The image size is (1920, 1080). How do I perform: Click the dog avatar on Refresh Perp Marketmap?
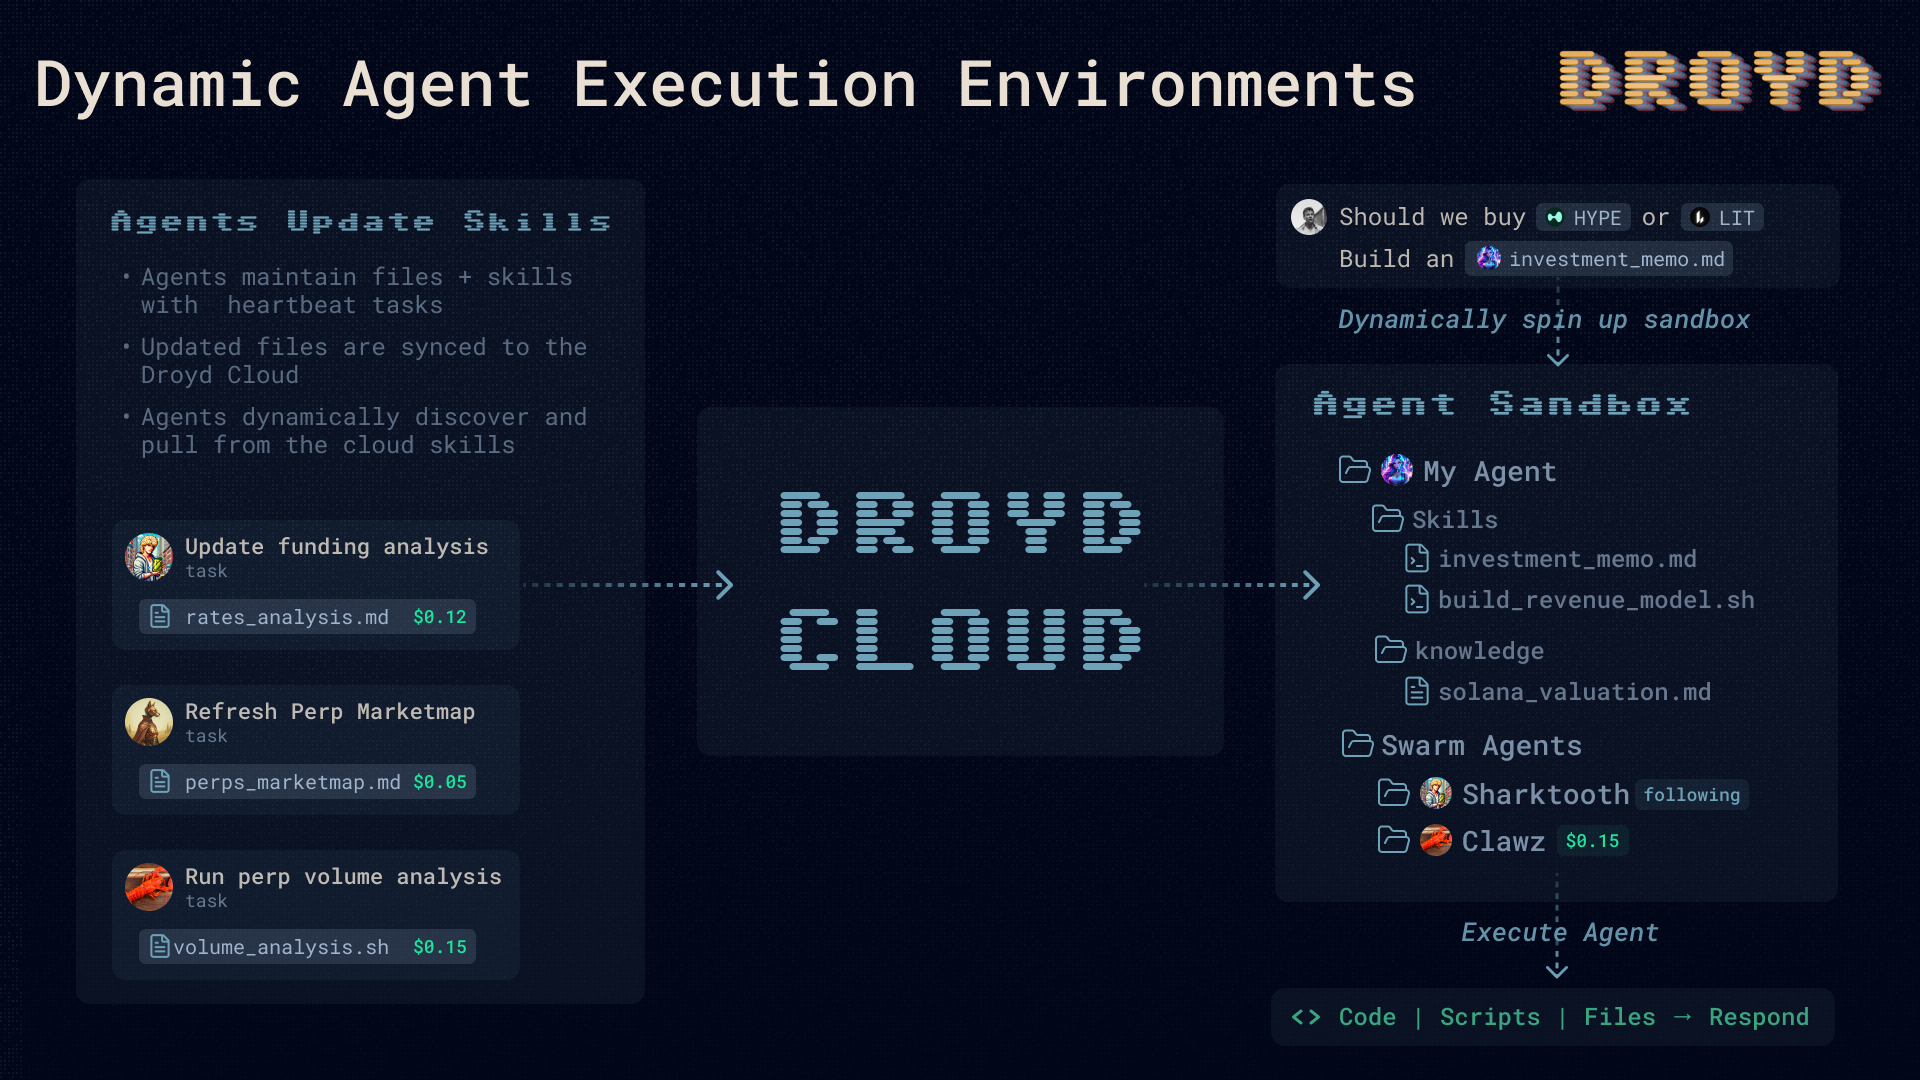(x=148, y=722)
